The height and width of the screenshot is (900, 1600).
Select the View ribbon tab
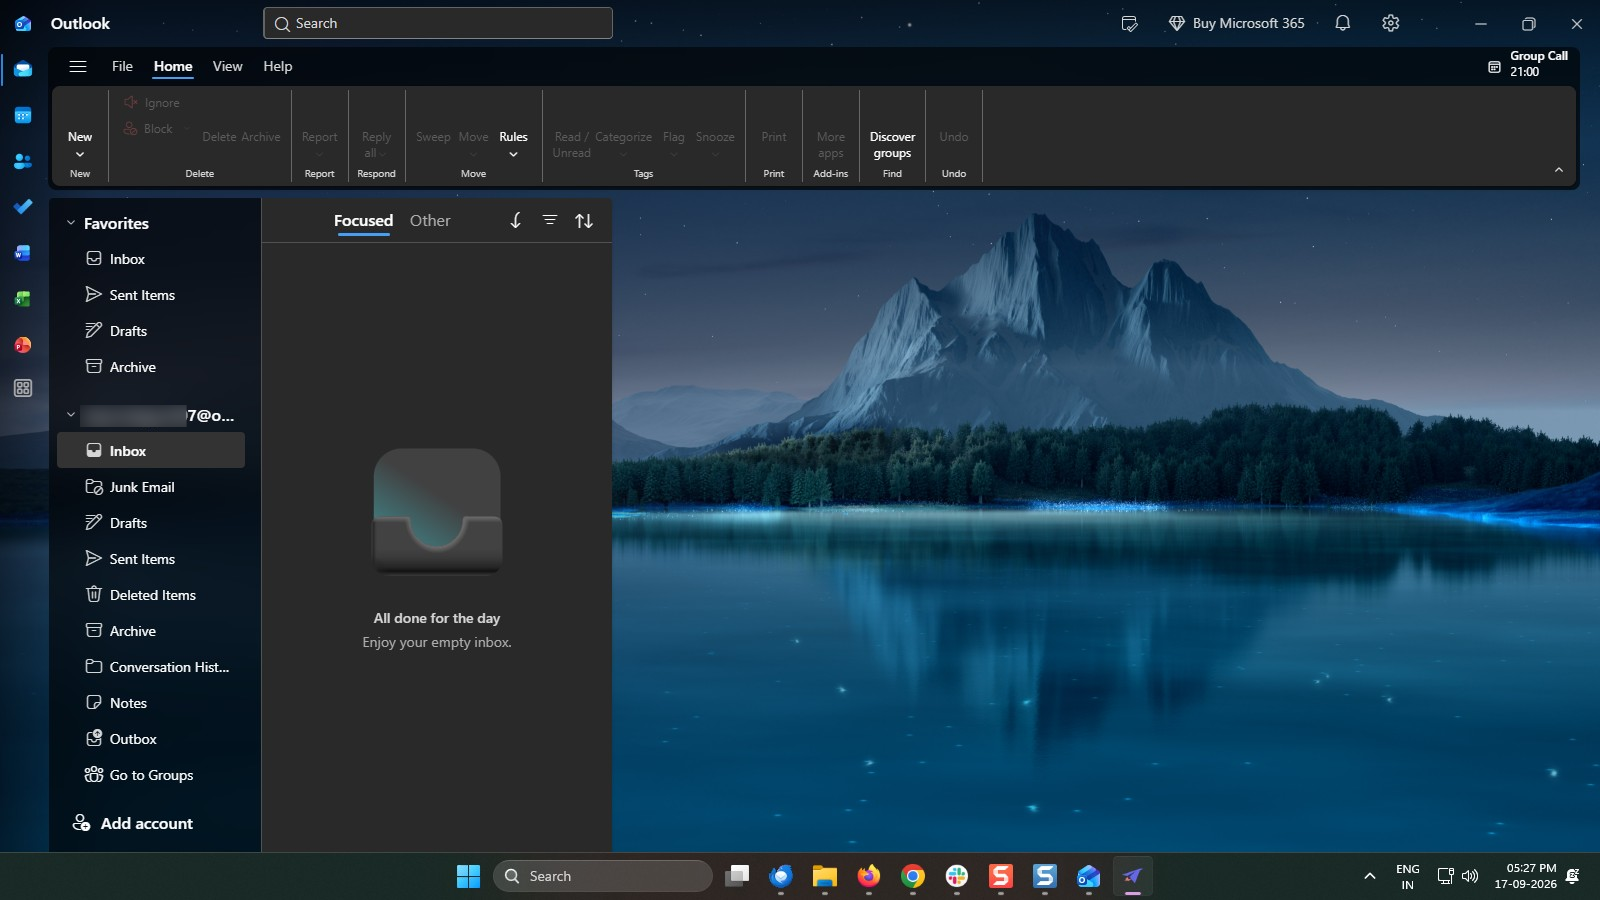point(227,66)
